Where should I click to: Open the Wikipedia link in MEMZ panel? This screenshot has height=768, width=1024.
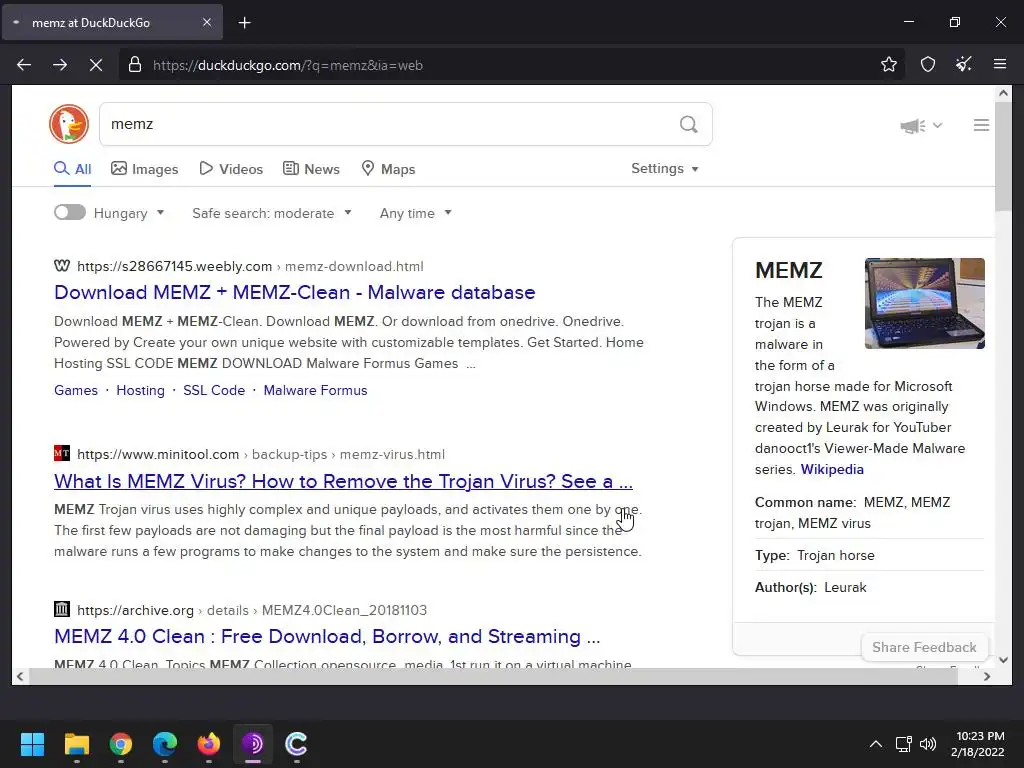(x=832, y=469)
